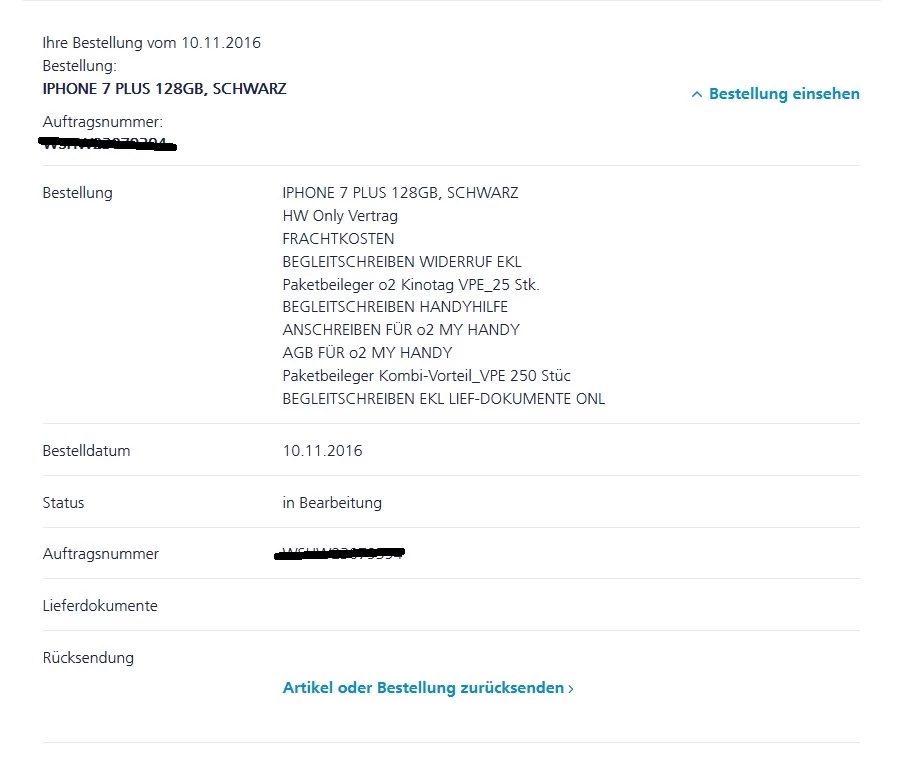
Task: Click BEGLEITSCHREIBEN HANDYHILFE line
Action: tap(395, 307)
